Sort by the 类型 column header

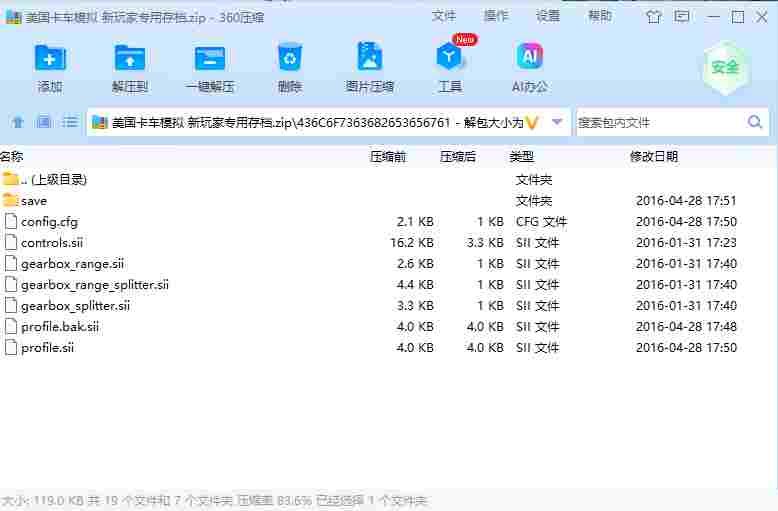point(521,157)
